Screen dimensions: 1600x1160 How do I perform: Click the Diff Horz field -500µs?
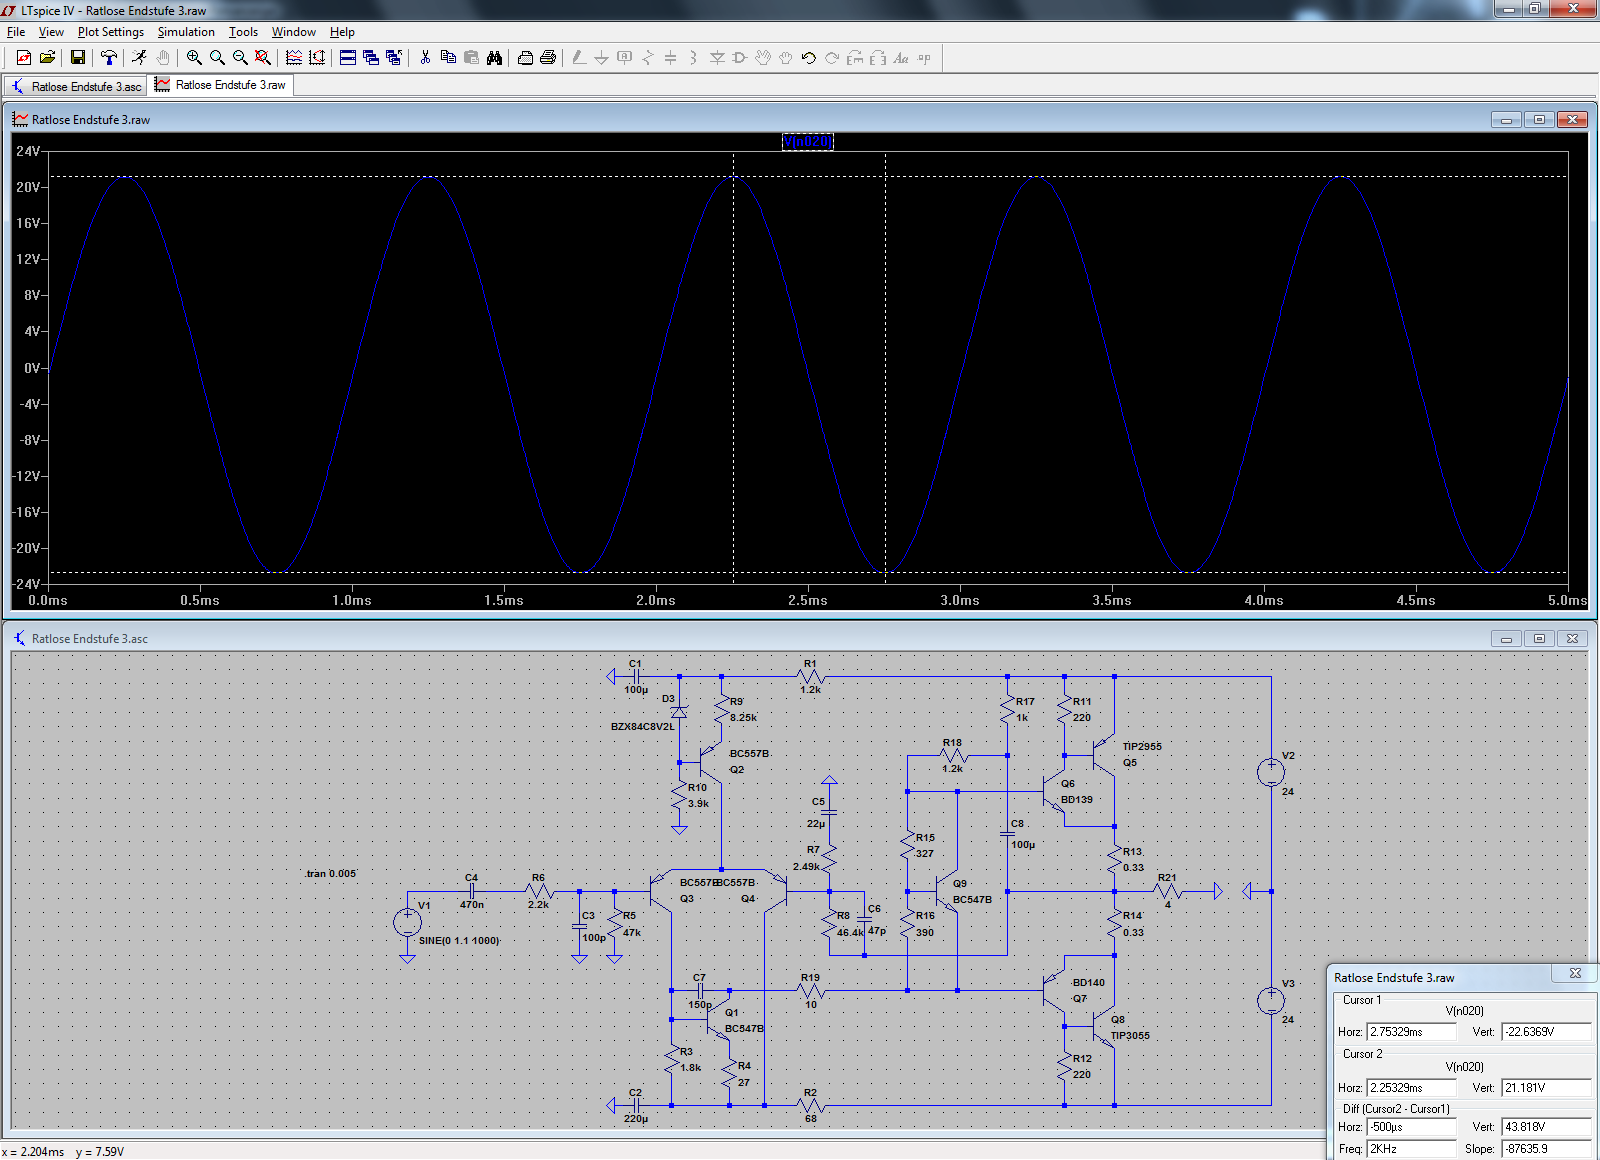click(1412, 1127)
